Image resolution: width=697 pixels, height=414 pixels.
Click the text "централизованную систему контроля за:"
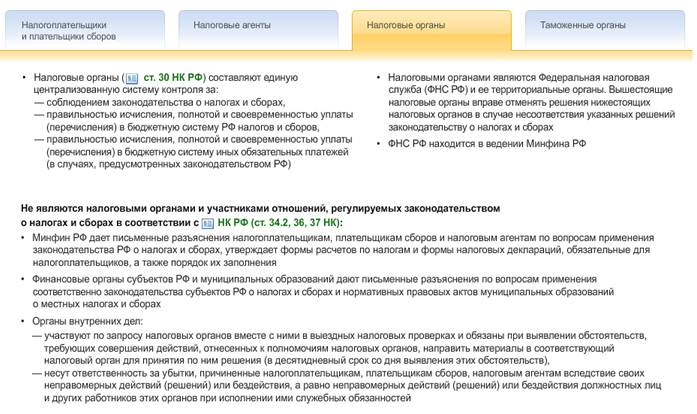(x=126, y=90)
